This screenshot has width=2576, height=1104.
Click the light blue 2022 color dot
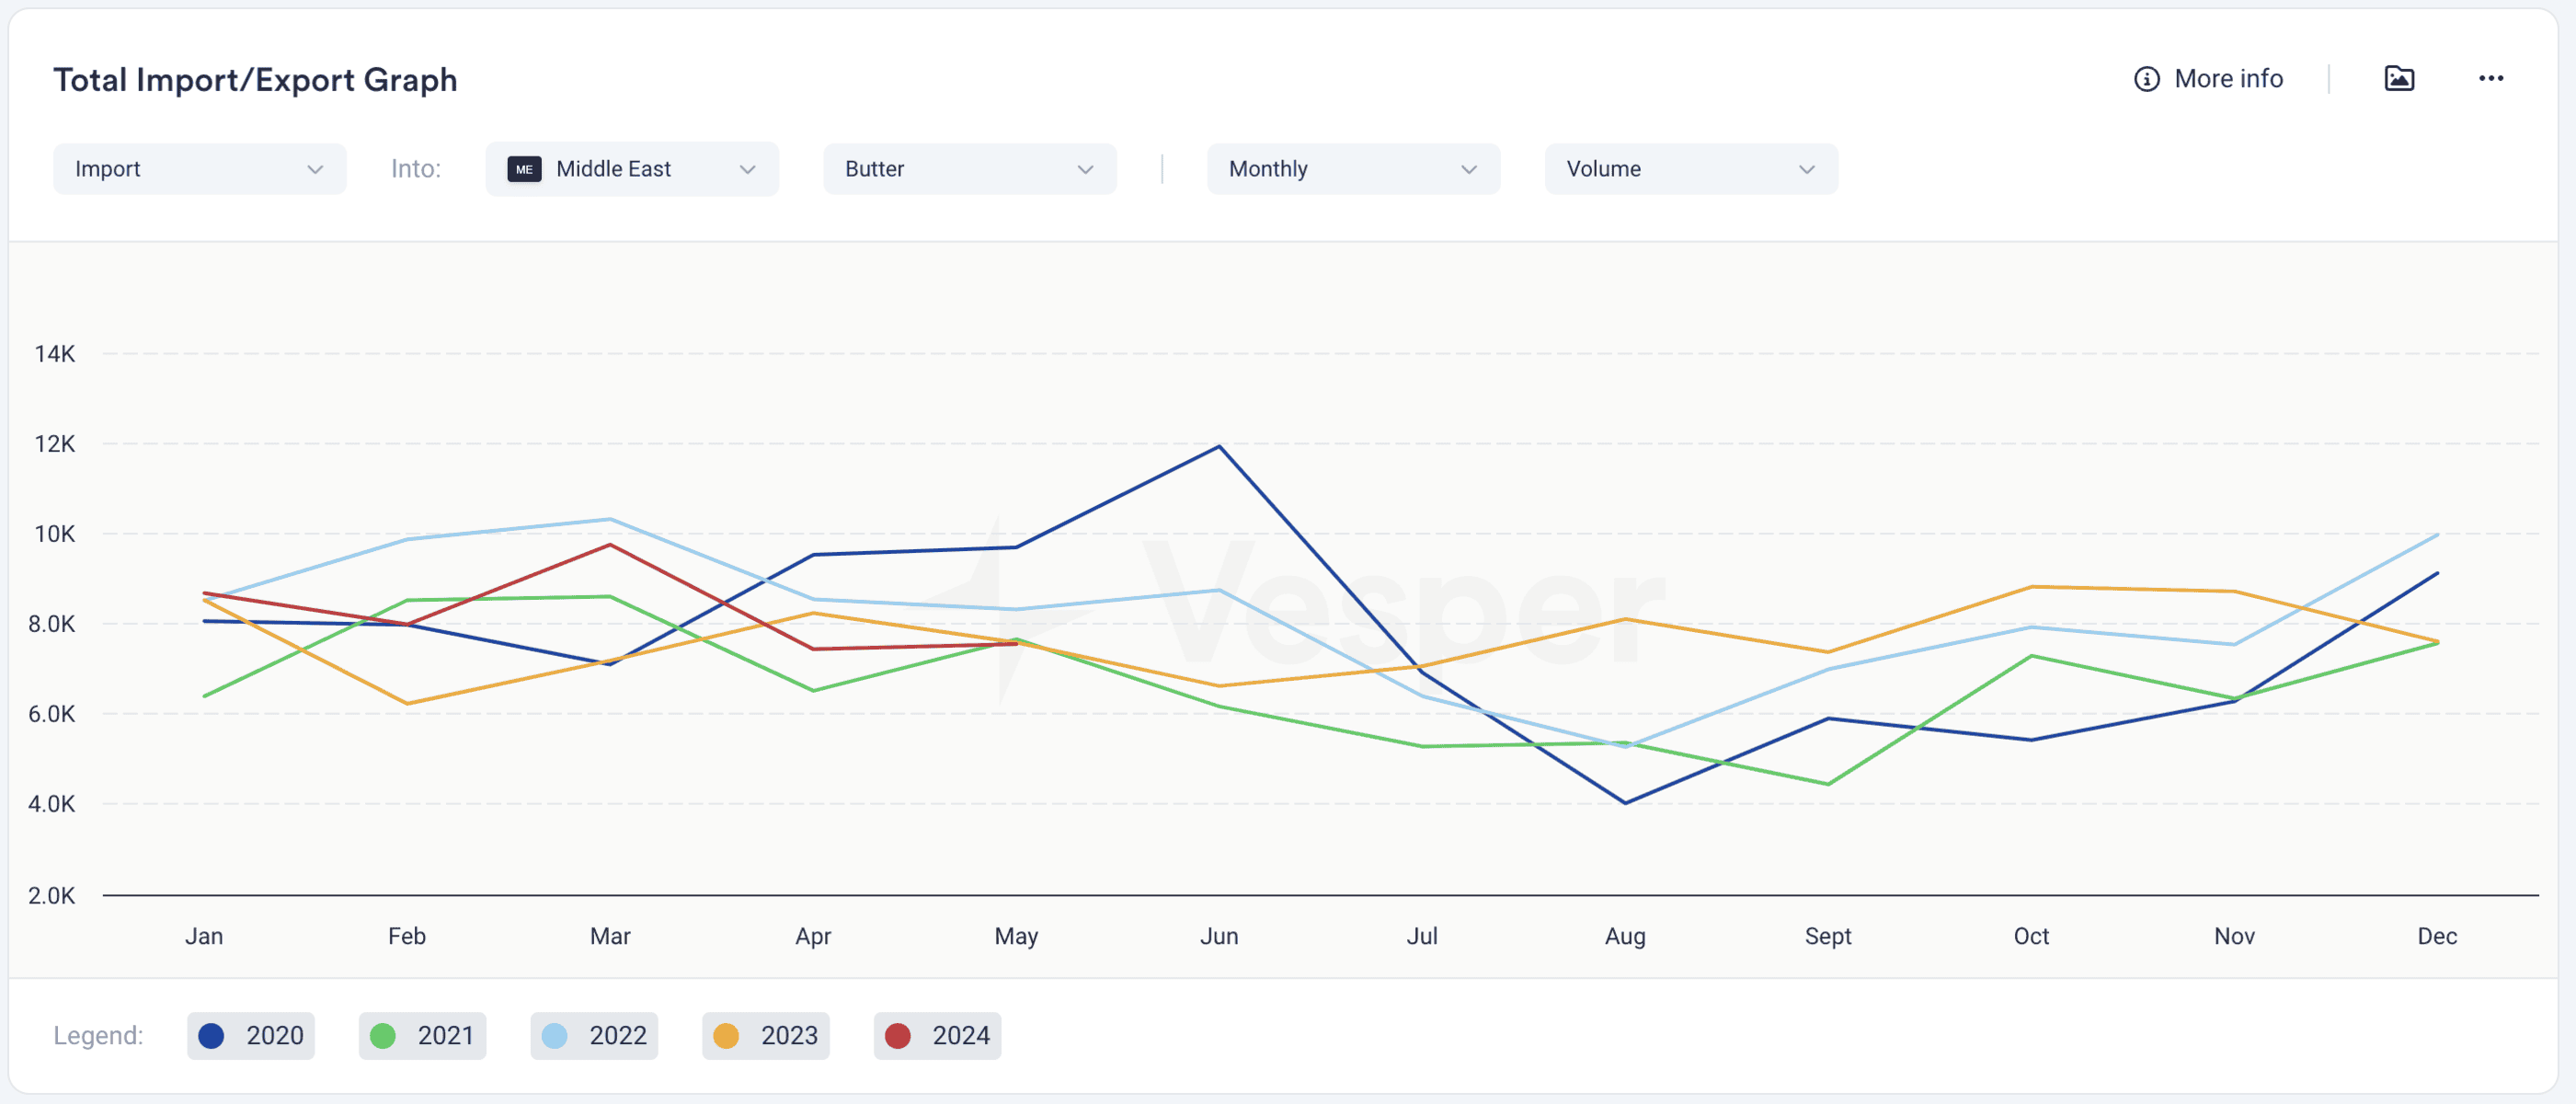point(555,1035)
